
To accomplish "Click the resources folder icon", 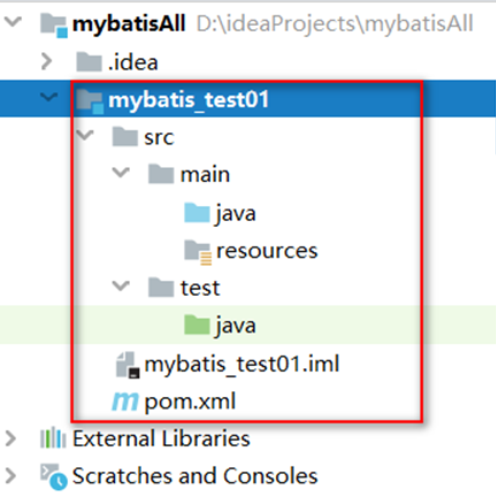I will click(x=198, y=252).
